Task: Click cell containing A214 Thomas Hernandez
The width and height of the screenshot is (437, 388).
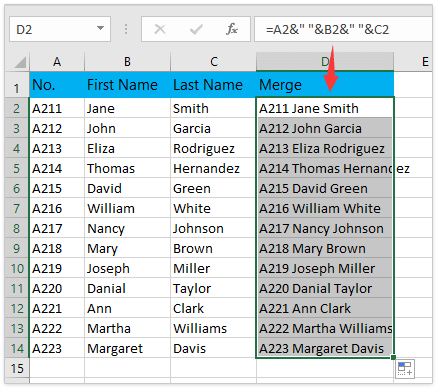Action: (x=325, y=168)
